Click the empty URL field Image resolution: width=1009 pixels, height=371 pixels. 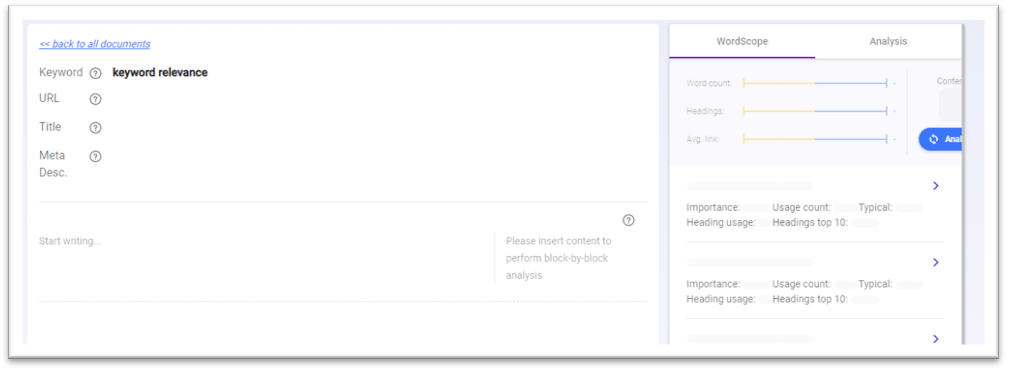pyautogui.click(x=380, y=99)
